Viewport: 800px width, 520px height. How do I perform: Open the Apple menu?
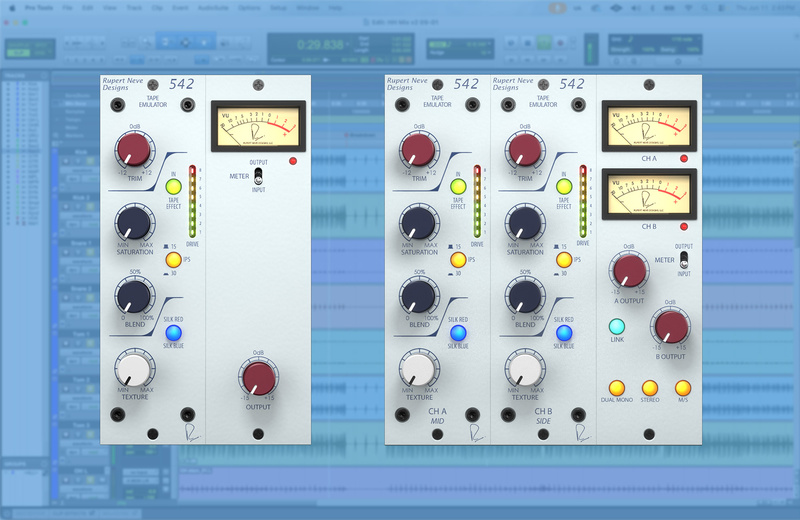(x=12, y=8)
